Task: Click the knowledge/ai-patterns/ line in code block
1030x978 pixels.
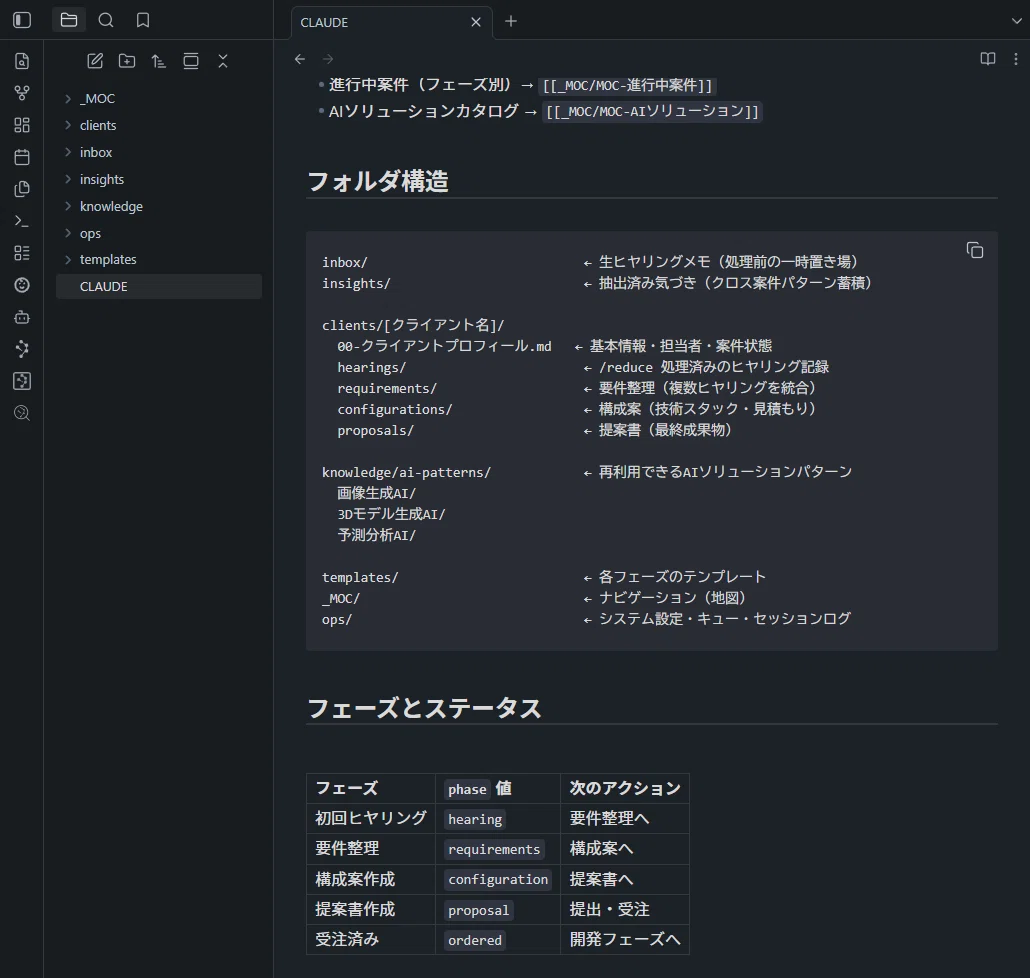Action: click(x=406, y=472)
